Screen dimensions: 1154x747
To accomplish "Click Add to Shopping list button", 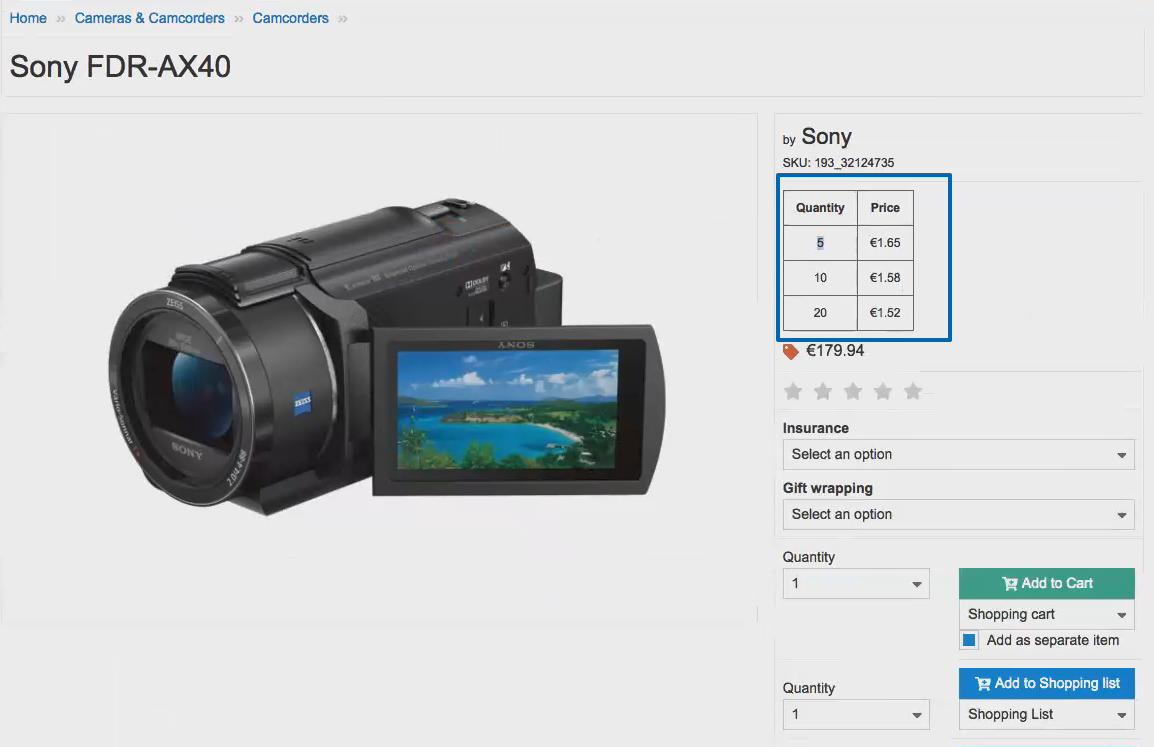I will pyautogui.click(x=1047, y=683).
